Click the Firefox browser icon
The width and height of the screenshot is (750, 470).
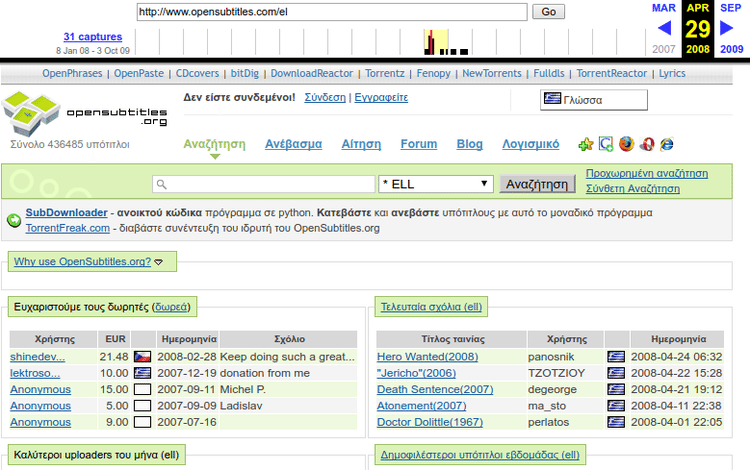click(626, 144)
